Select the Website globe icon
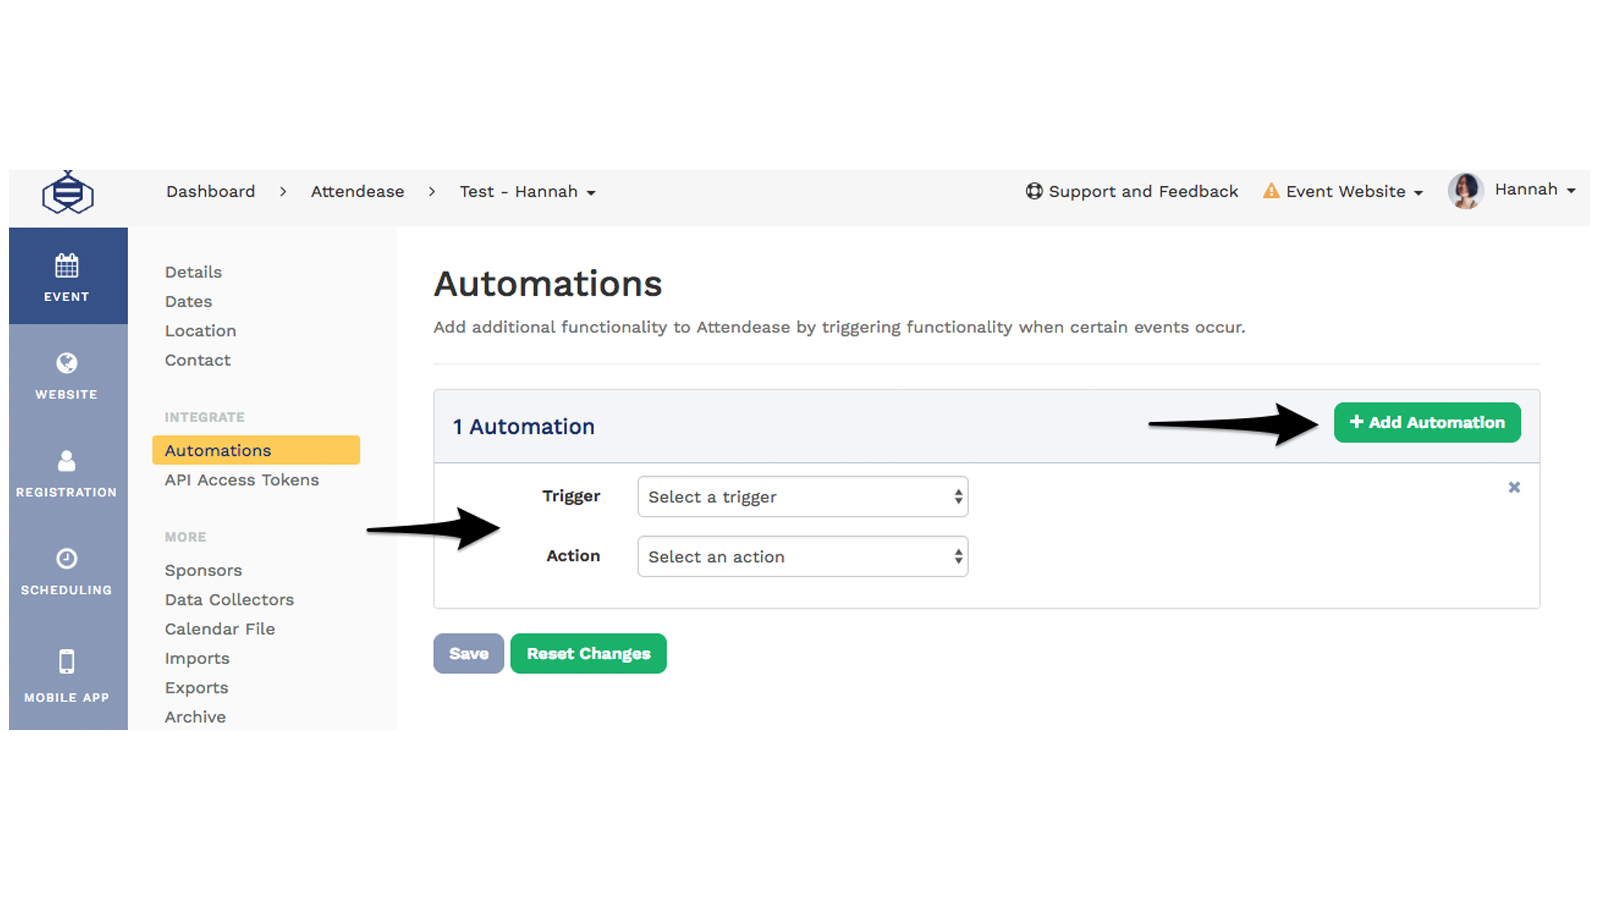 [66, 363]
